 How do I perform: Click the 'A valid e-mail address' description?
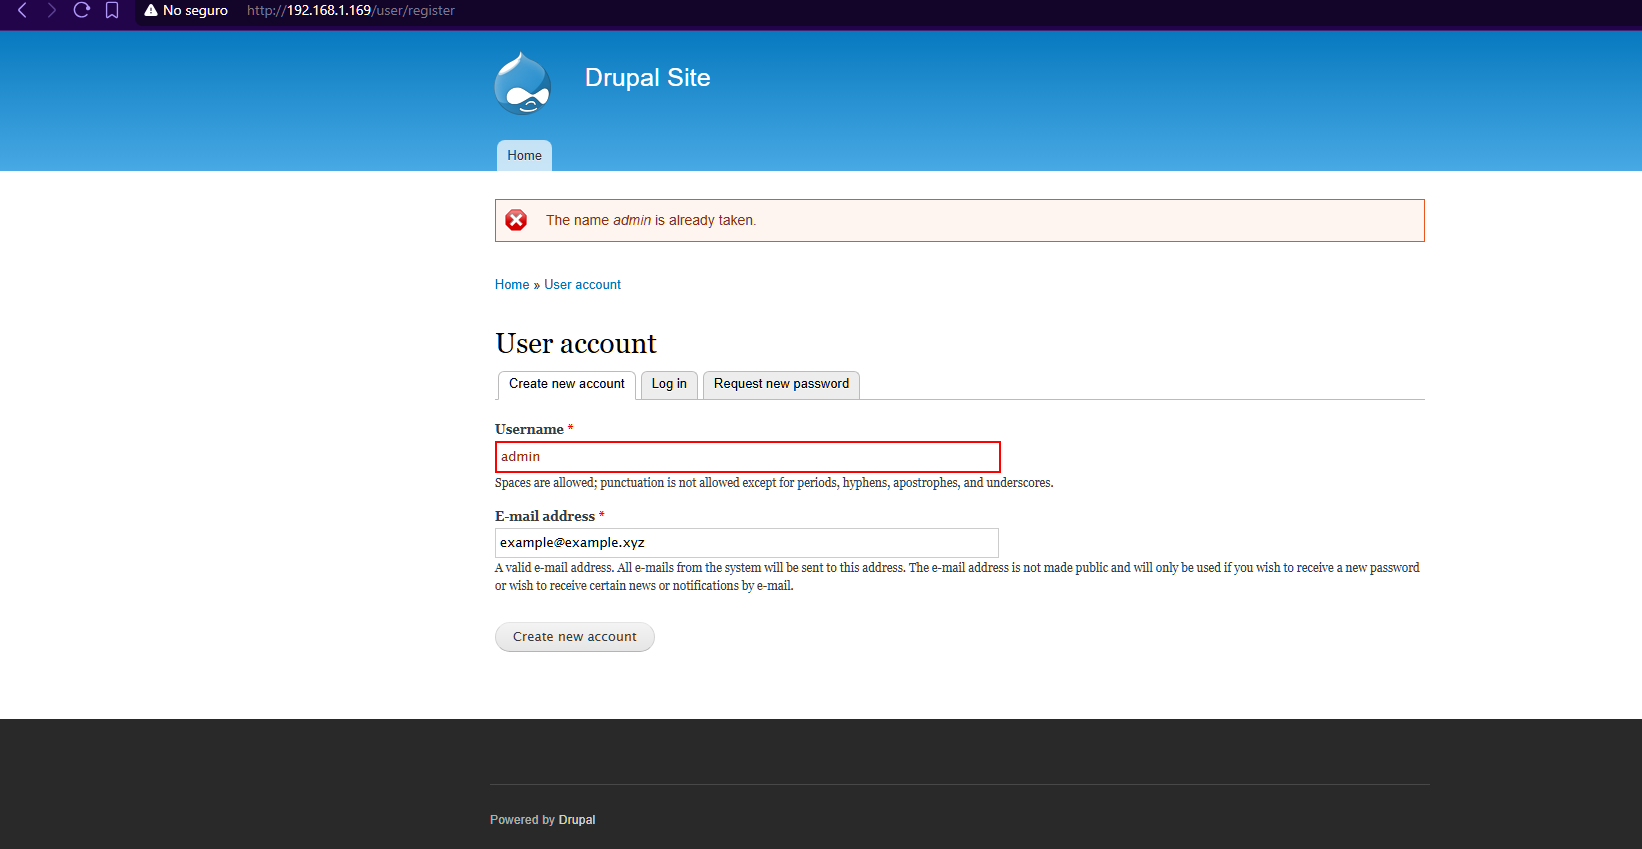point(957,577)
